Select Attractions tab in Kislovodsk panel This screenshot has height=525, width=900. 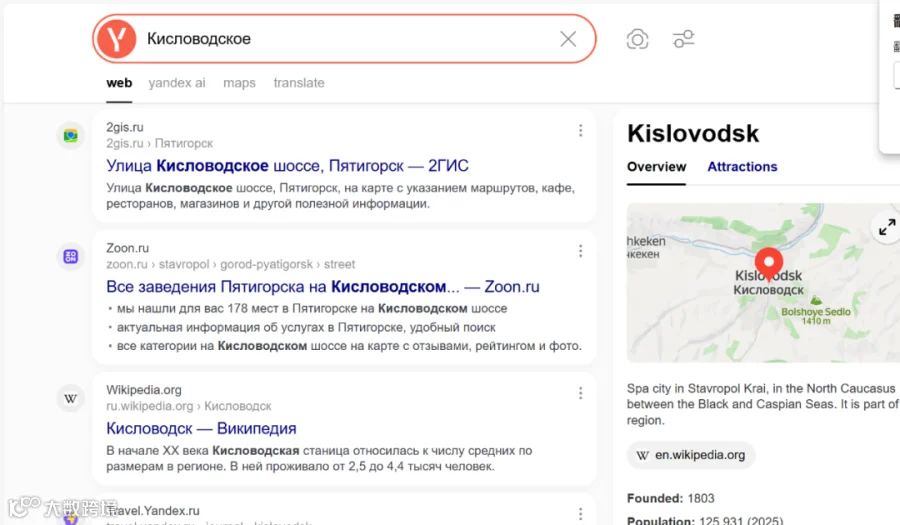pyautogui.click(x=742, y=167)
